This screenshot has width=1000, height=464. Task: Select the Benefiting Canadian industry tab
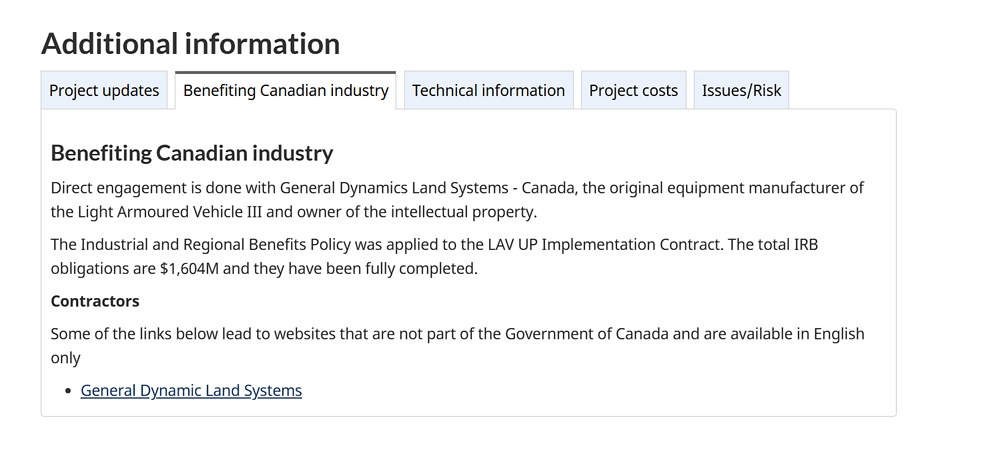(285, 90)
